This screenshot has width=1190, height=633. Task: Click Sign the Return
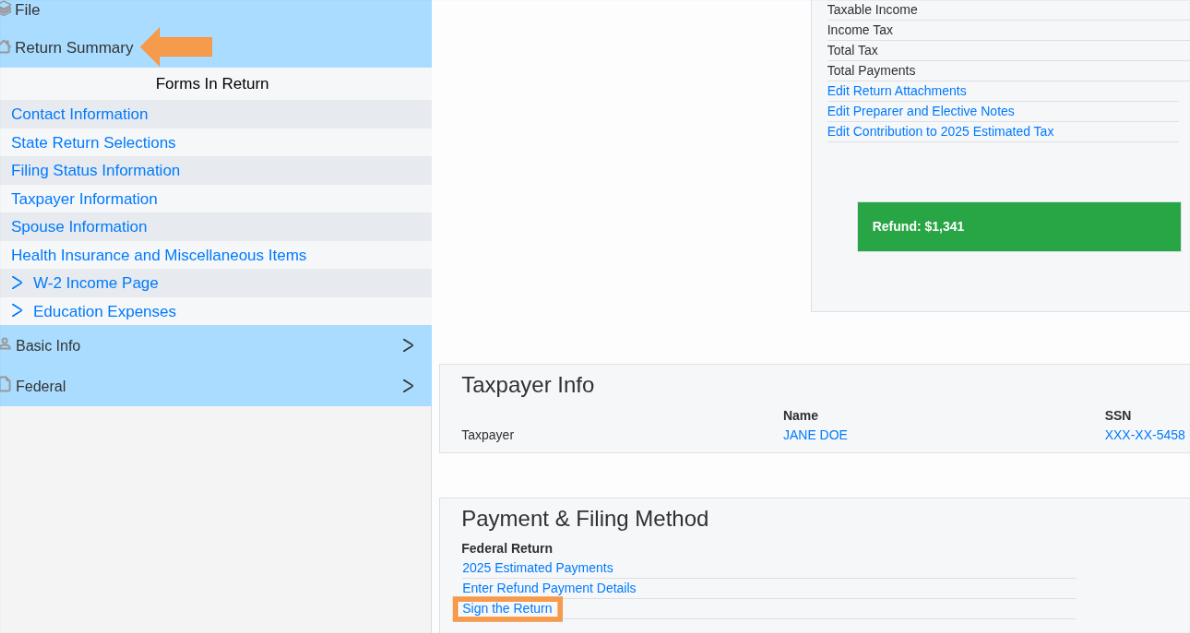click(x=507, y=608)
